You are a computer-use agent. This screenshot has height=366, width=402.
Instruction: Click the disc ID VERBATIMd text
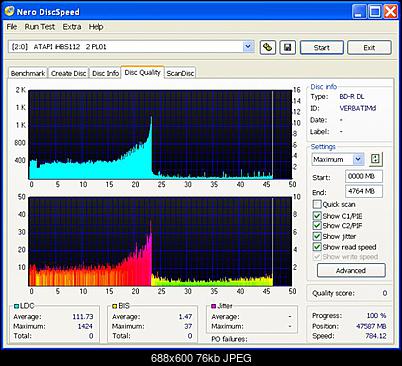(x=358, y=108)
